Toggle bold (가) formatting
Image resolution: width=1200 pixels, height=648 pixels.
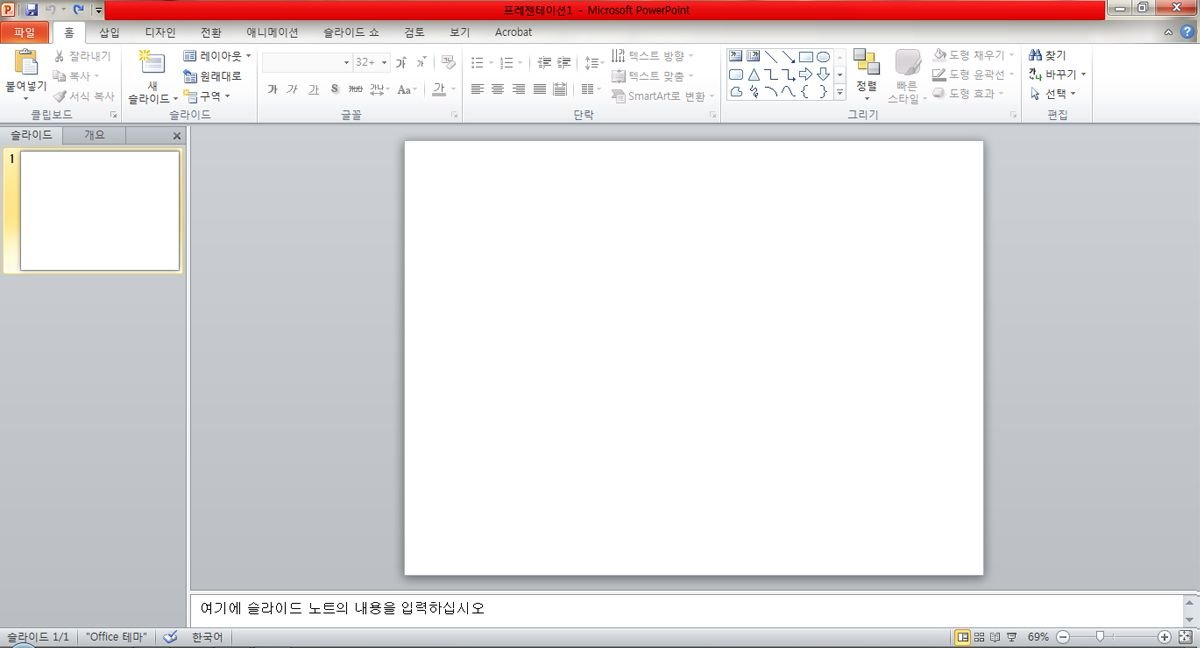click(272, 89)
